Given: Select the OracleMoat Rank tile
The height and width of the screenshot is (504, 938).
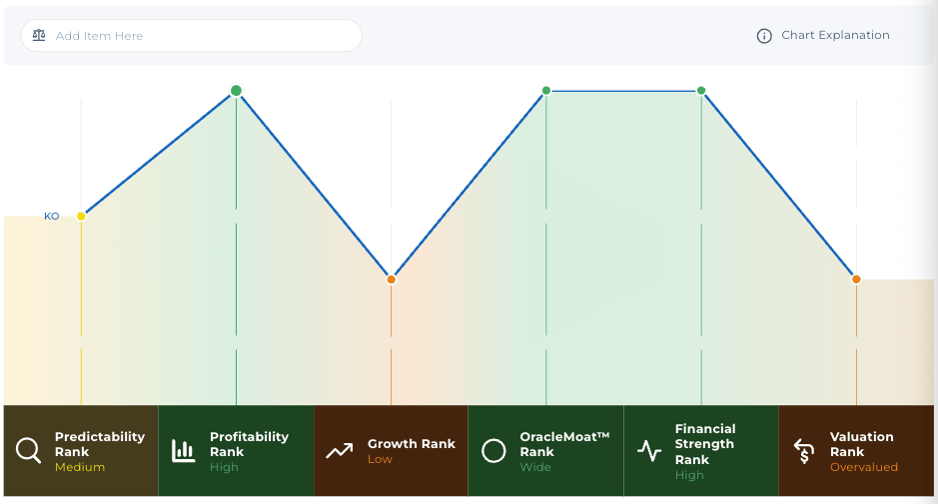Looking at the screenshot, I should click(546, 451).
